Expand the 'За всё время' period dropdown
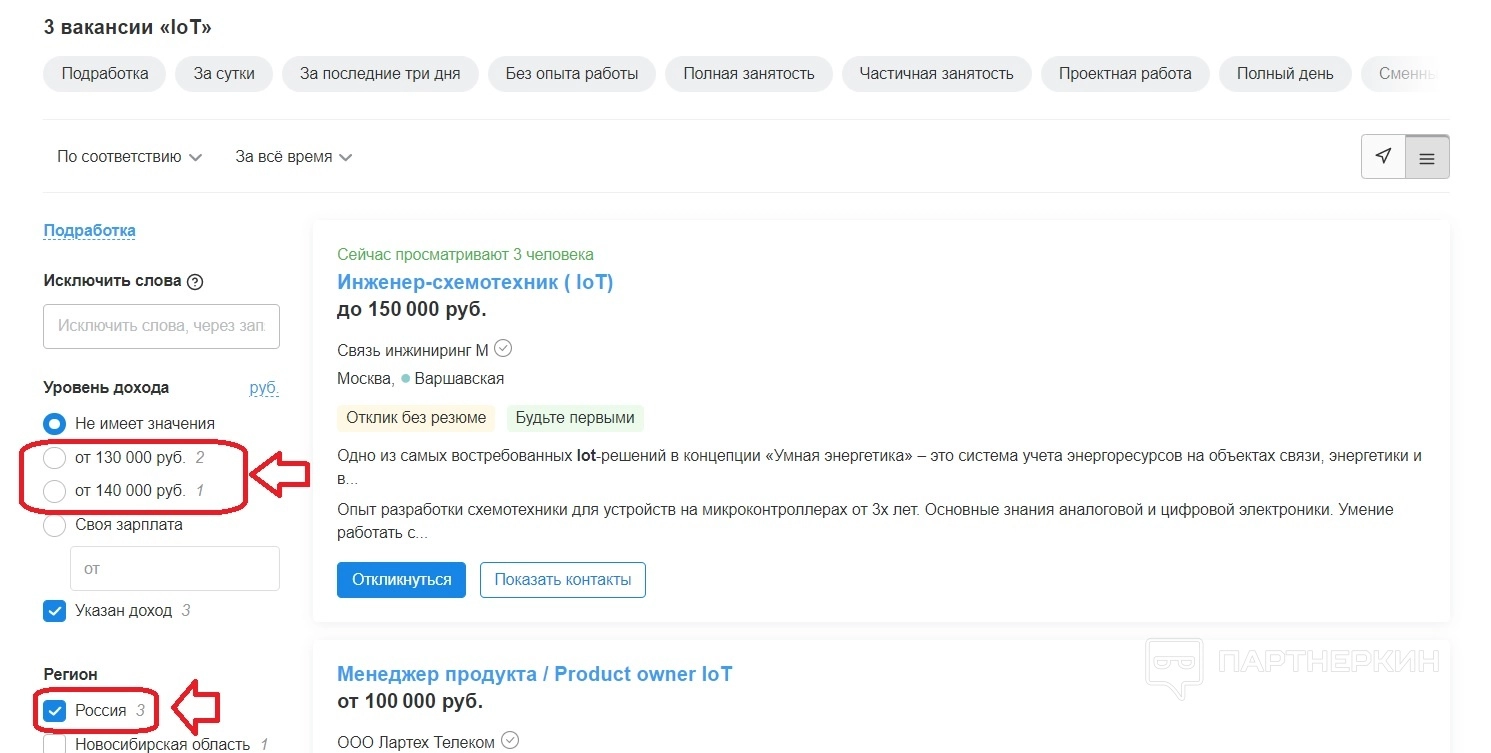Screen dimensions: 1491x753 coord(293,157)
